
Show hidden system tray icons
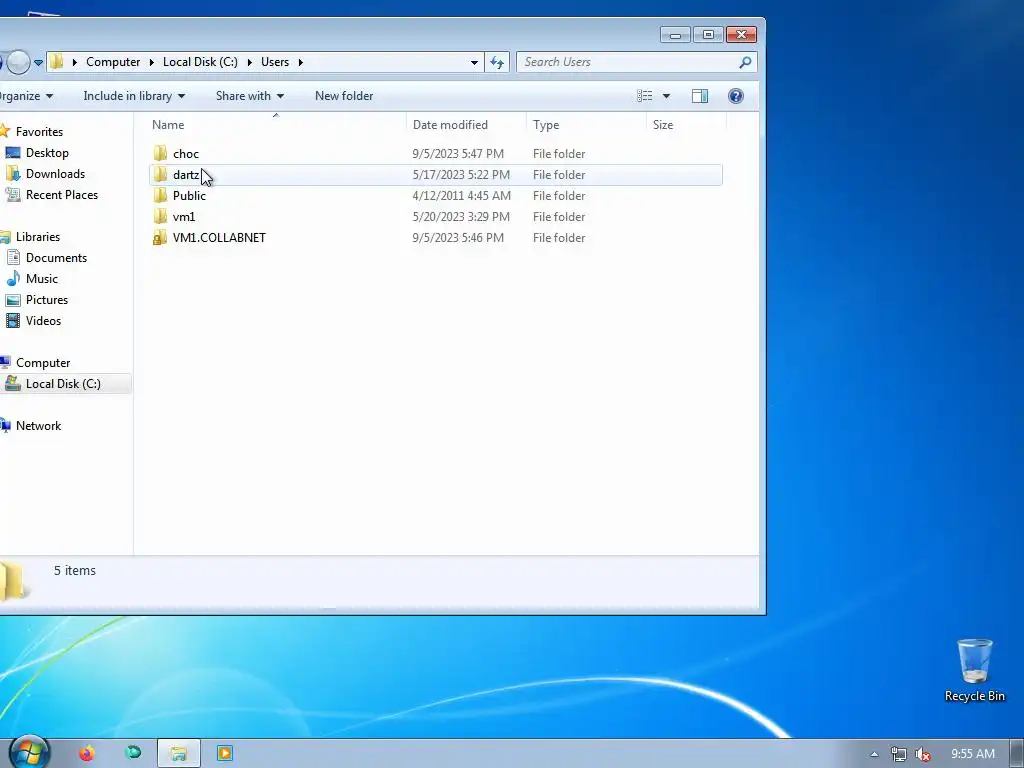point(874,754)
